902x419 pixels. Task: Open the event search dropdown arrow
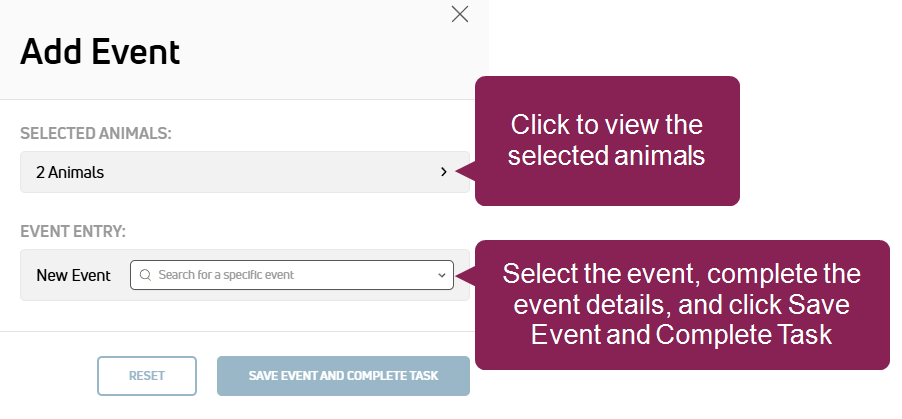point(442,275)
